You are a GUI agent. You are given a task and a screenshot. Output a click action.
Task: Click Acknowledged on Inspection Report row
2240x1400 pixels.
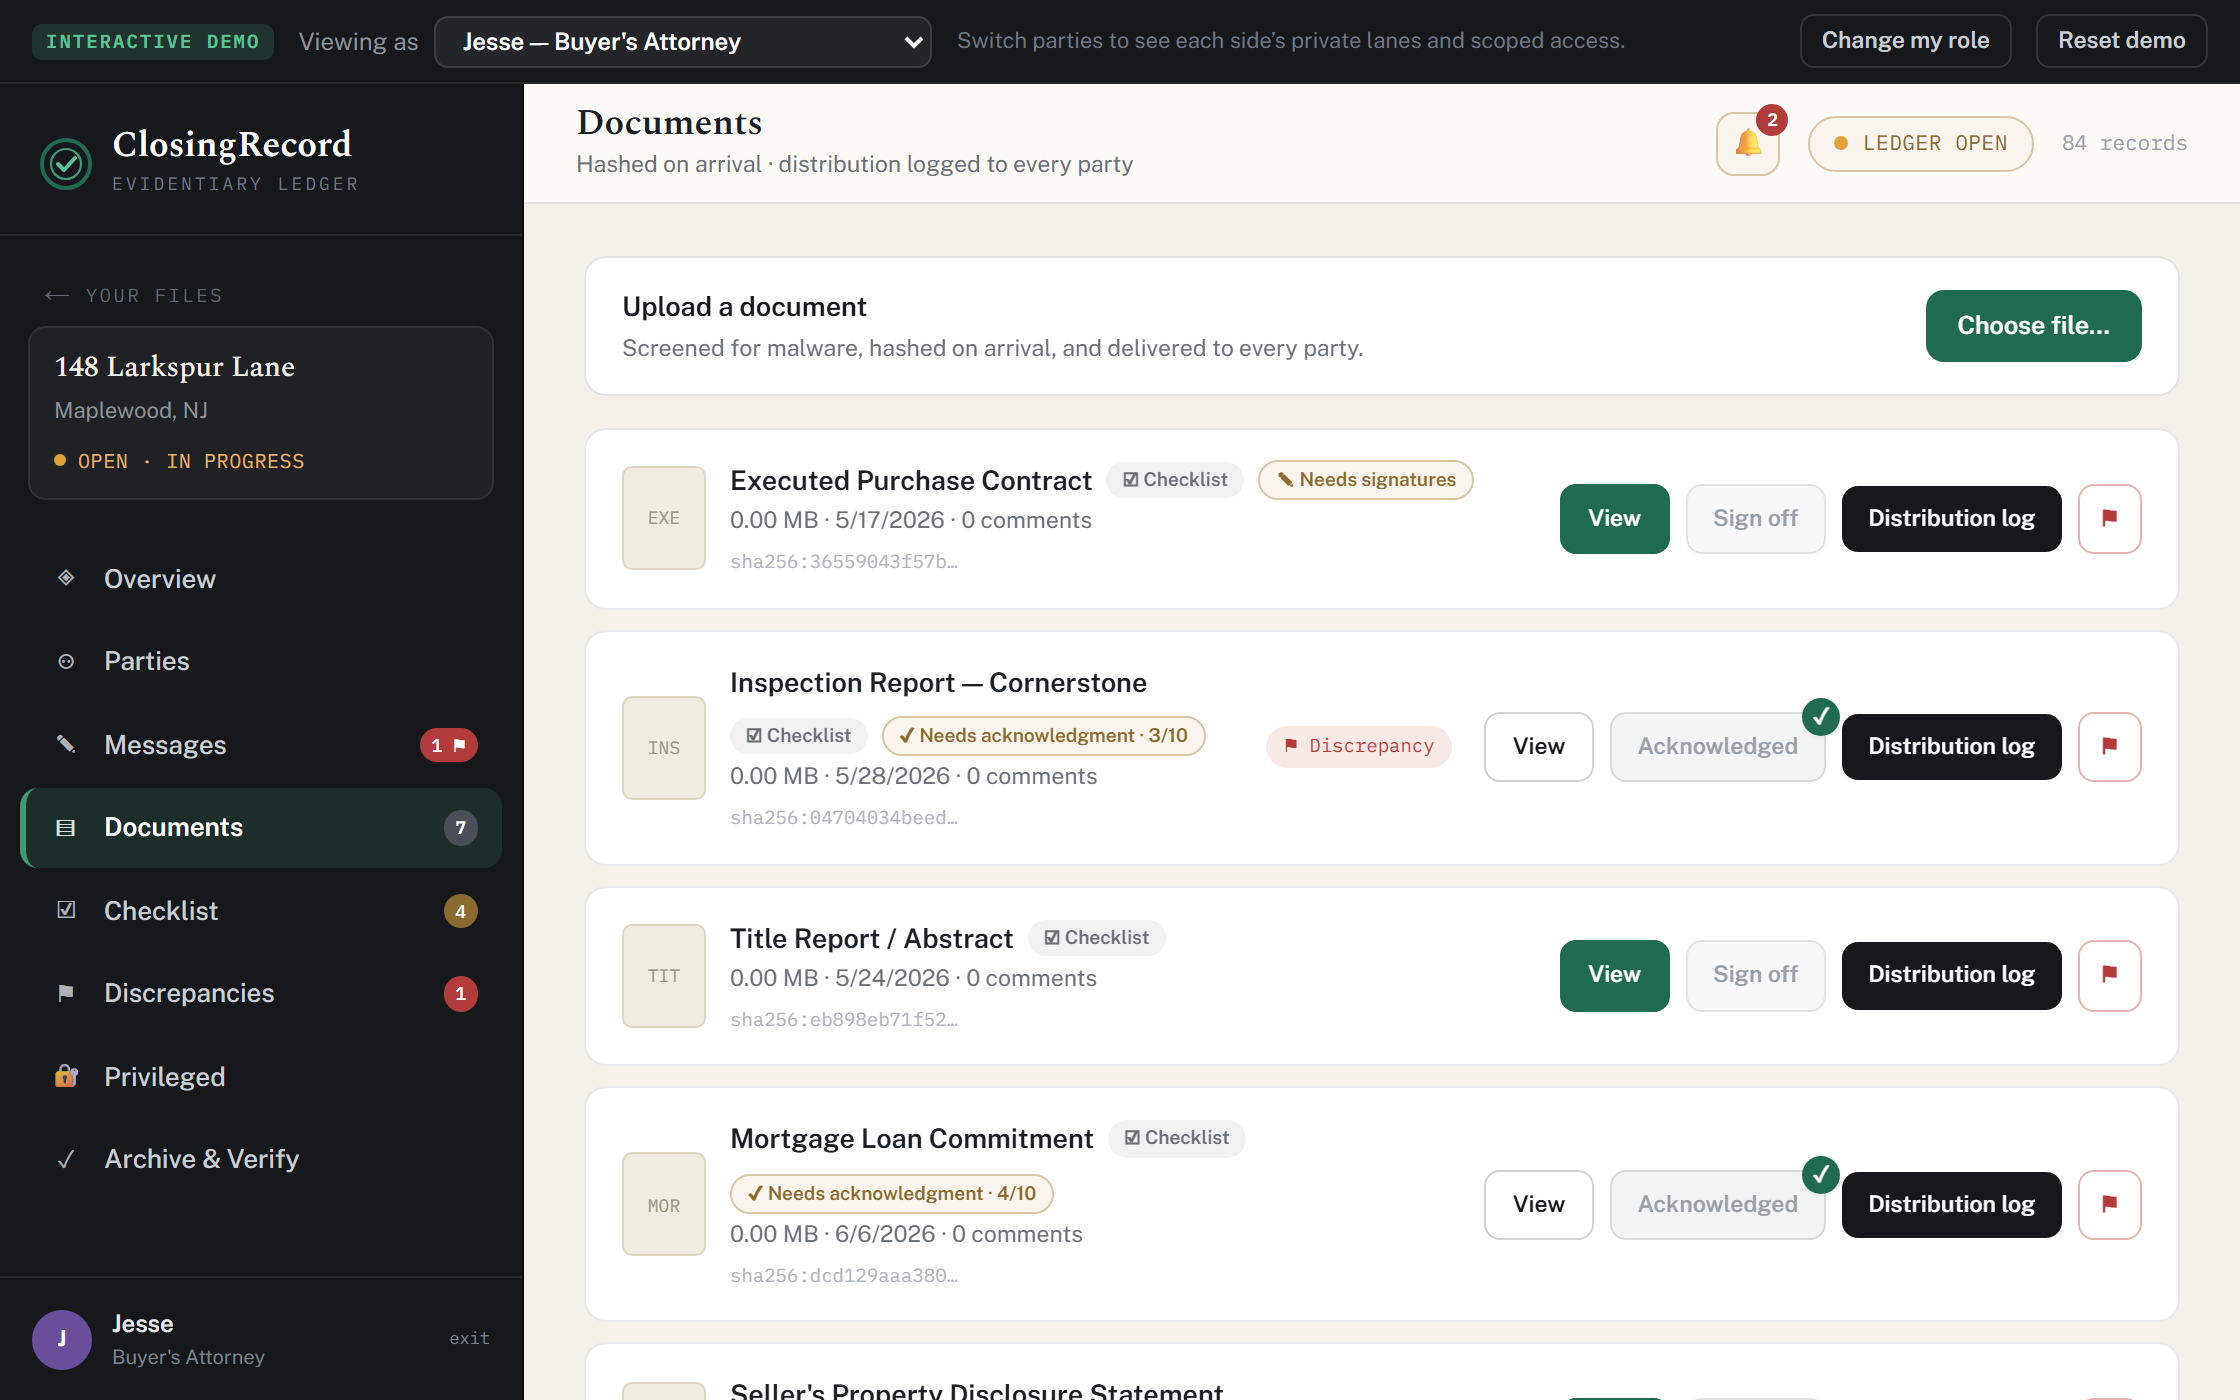tap(1717, 746)
